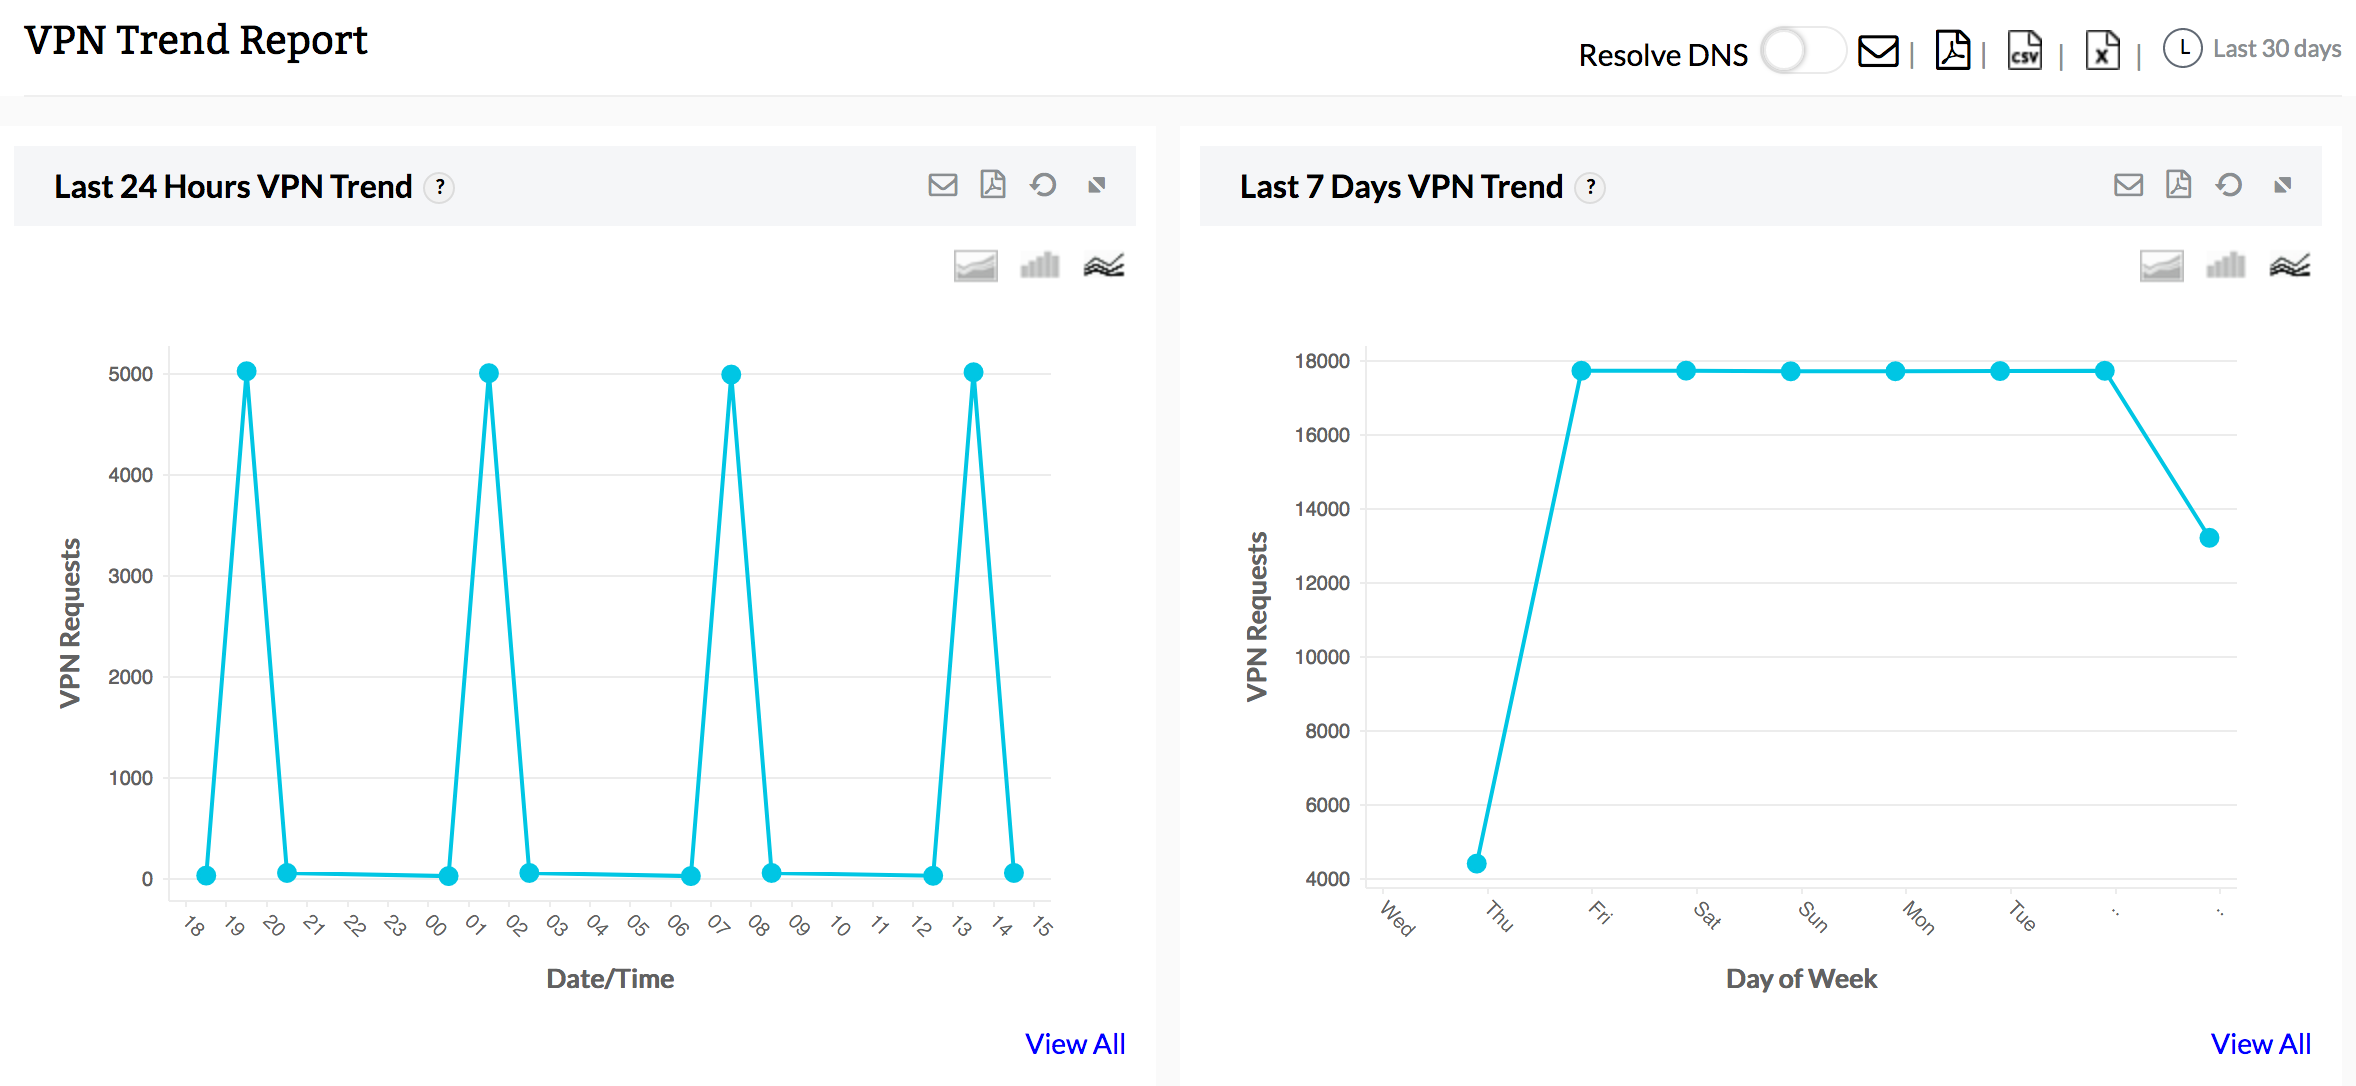This screenshot has width=2356, height=1086.
Task: Switch 24 Hours chart to area view
Action: click(975, 266)
